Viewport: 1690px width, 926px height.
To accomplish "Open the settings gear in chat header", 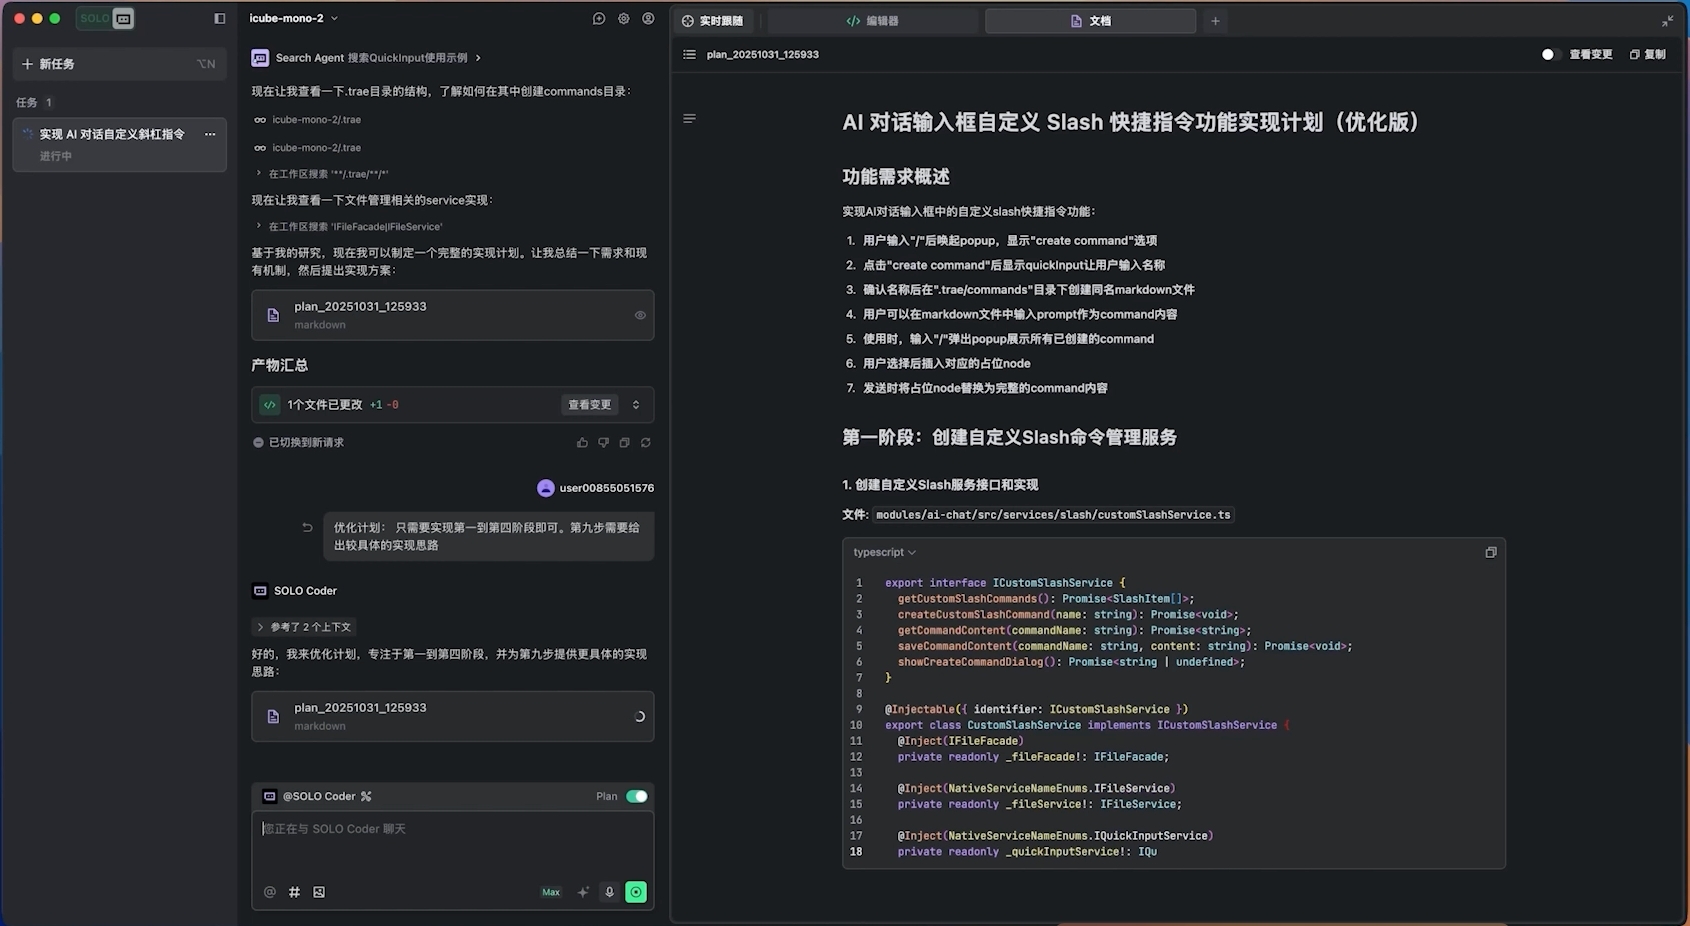I will pyautogui.click(x=624, y=19).
